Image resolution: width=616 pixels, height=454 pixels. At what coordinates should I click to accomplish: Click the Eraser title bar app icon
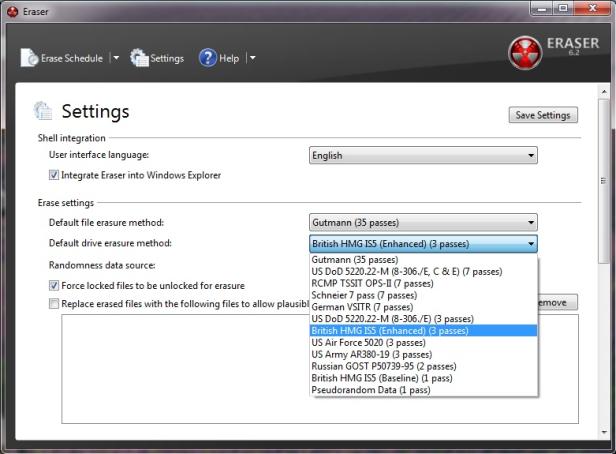[x=13, y=12]
